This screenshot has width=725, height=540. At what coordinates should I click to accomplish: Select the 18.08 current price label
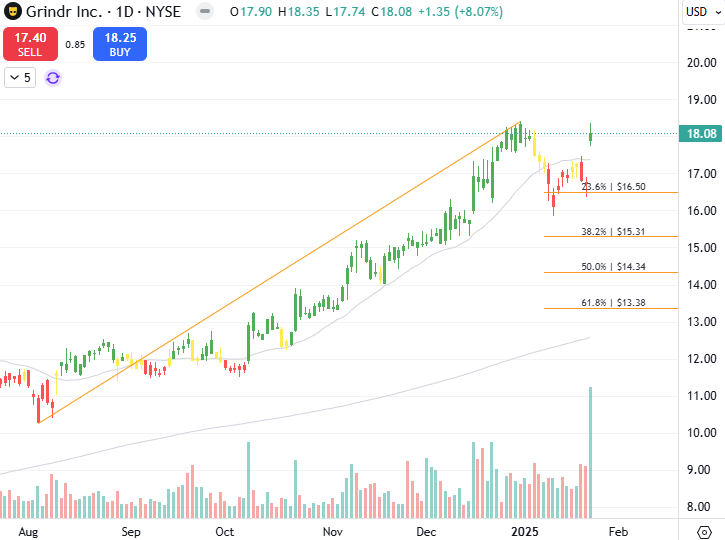[700, 134]
